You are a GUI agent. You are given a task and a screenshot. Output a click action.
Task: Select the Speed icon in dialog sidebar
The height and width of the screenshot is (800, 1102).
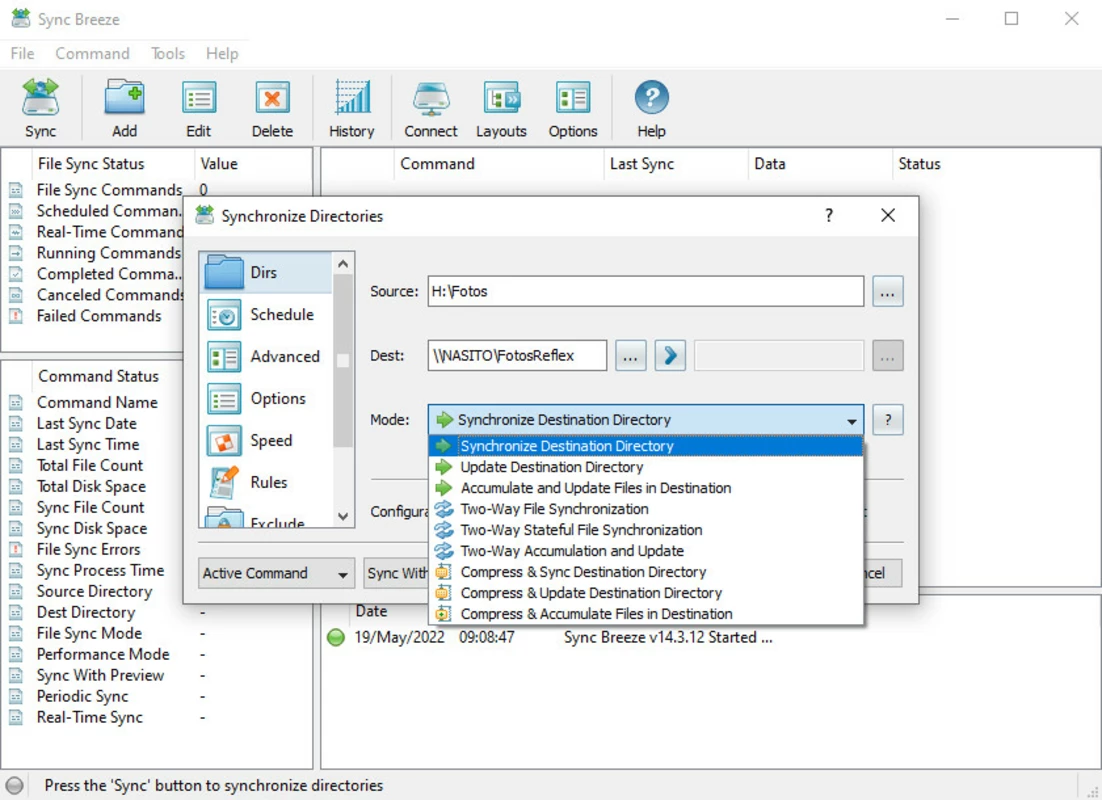(224, 441)
